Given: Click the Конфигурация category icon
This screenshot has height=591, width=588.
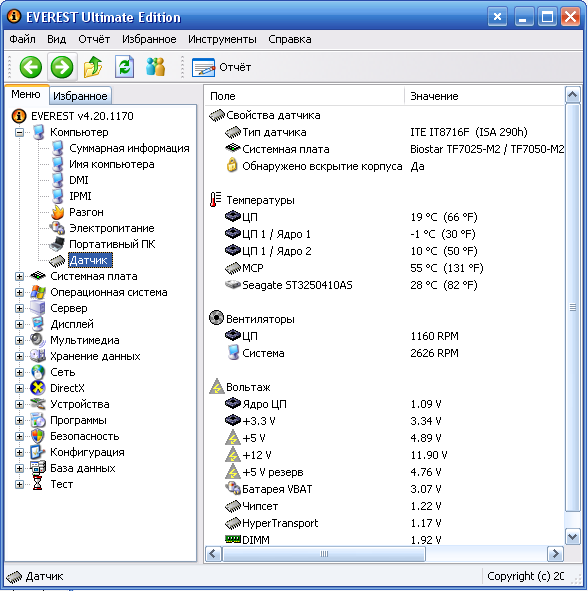Looking at the screenshot, I should [38, 452].
